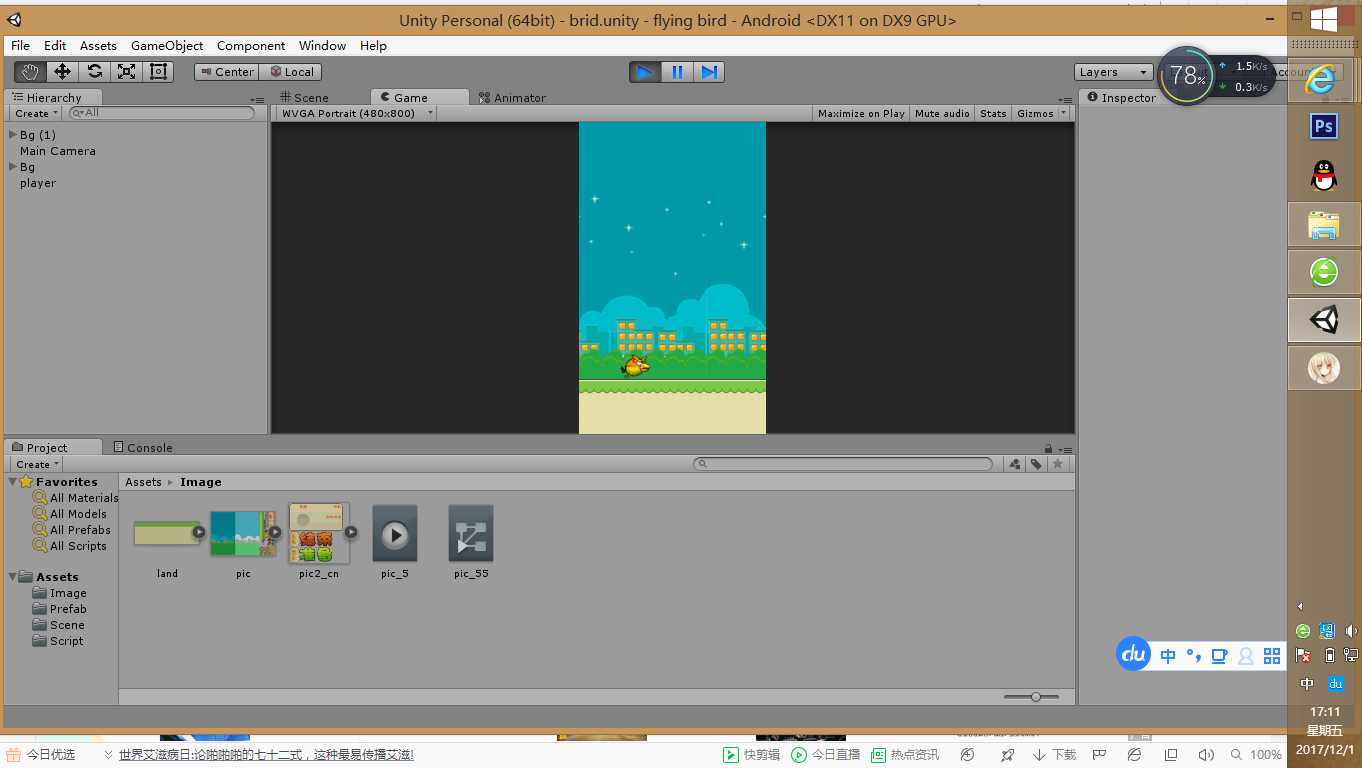Select the Rect Transform tool
1362x768 pixels.
[158, 71]
